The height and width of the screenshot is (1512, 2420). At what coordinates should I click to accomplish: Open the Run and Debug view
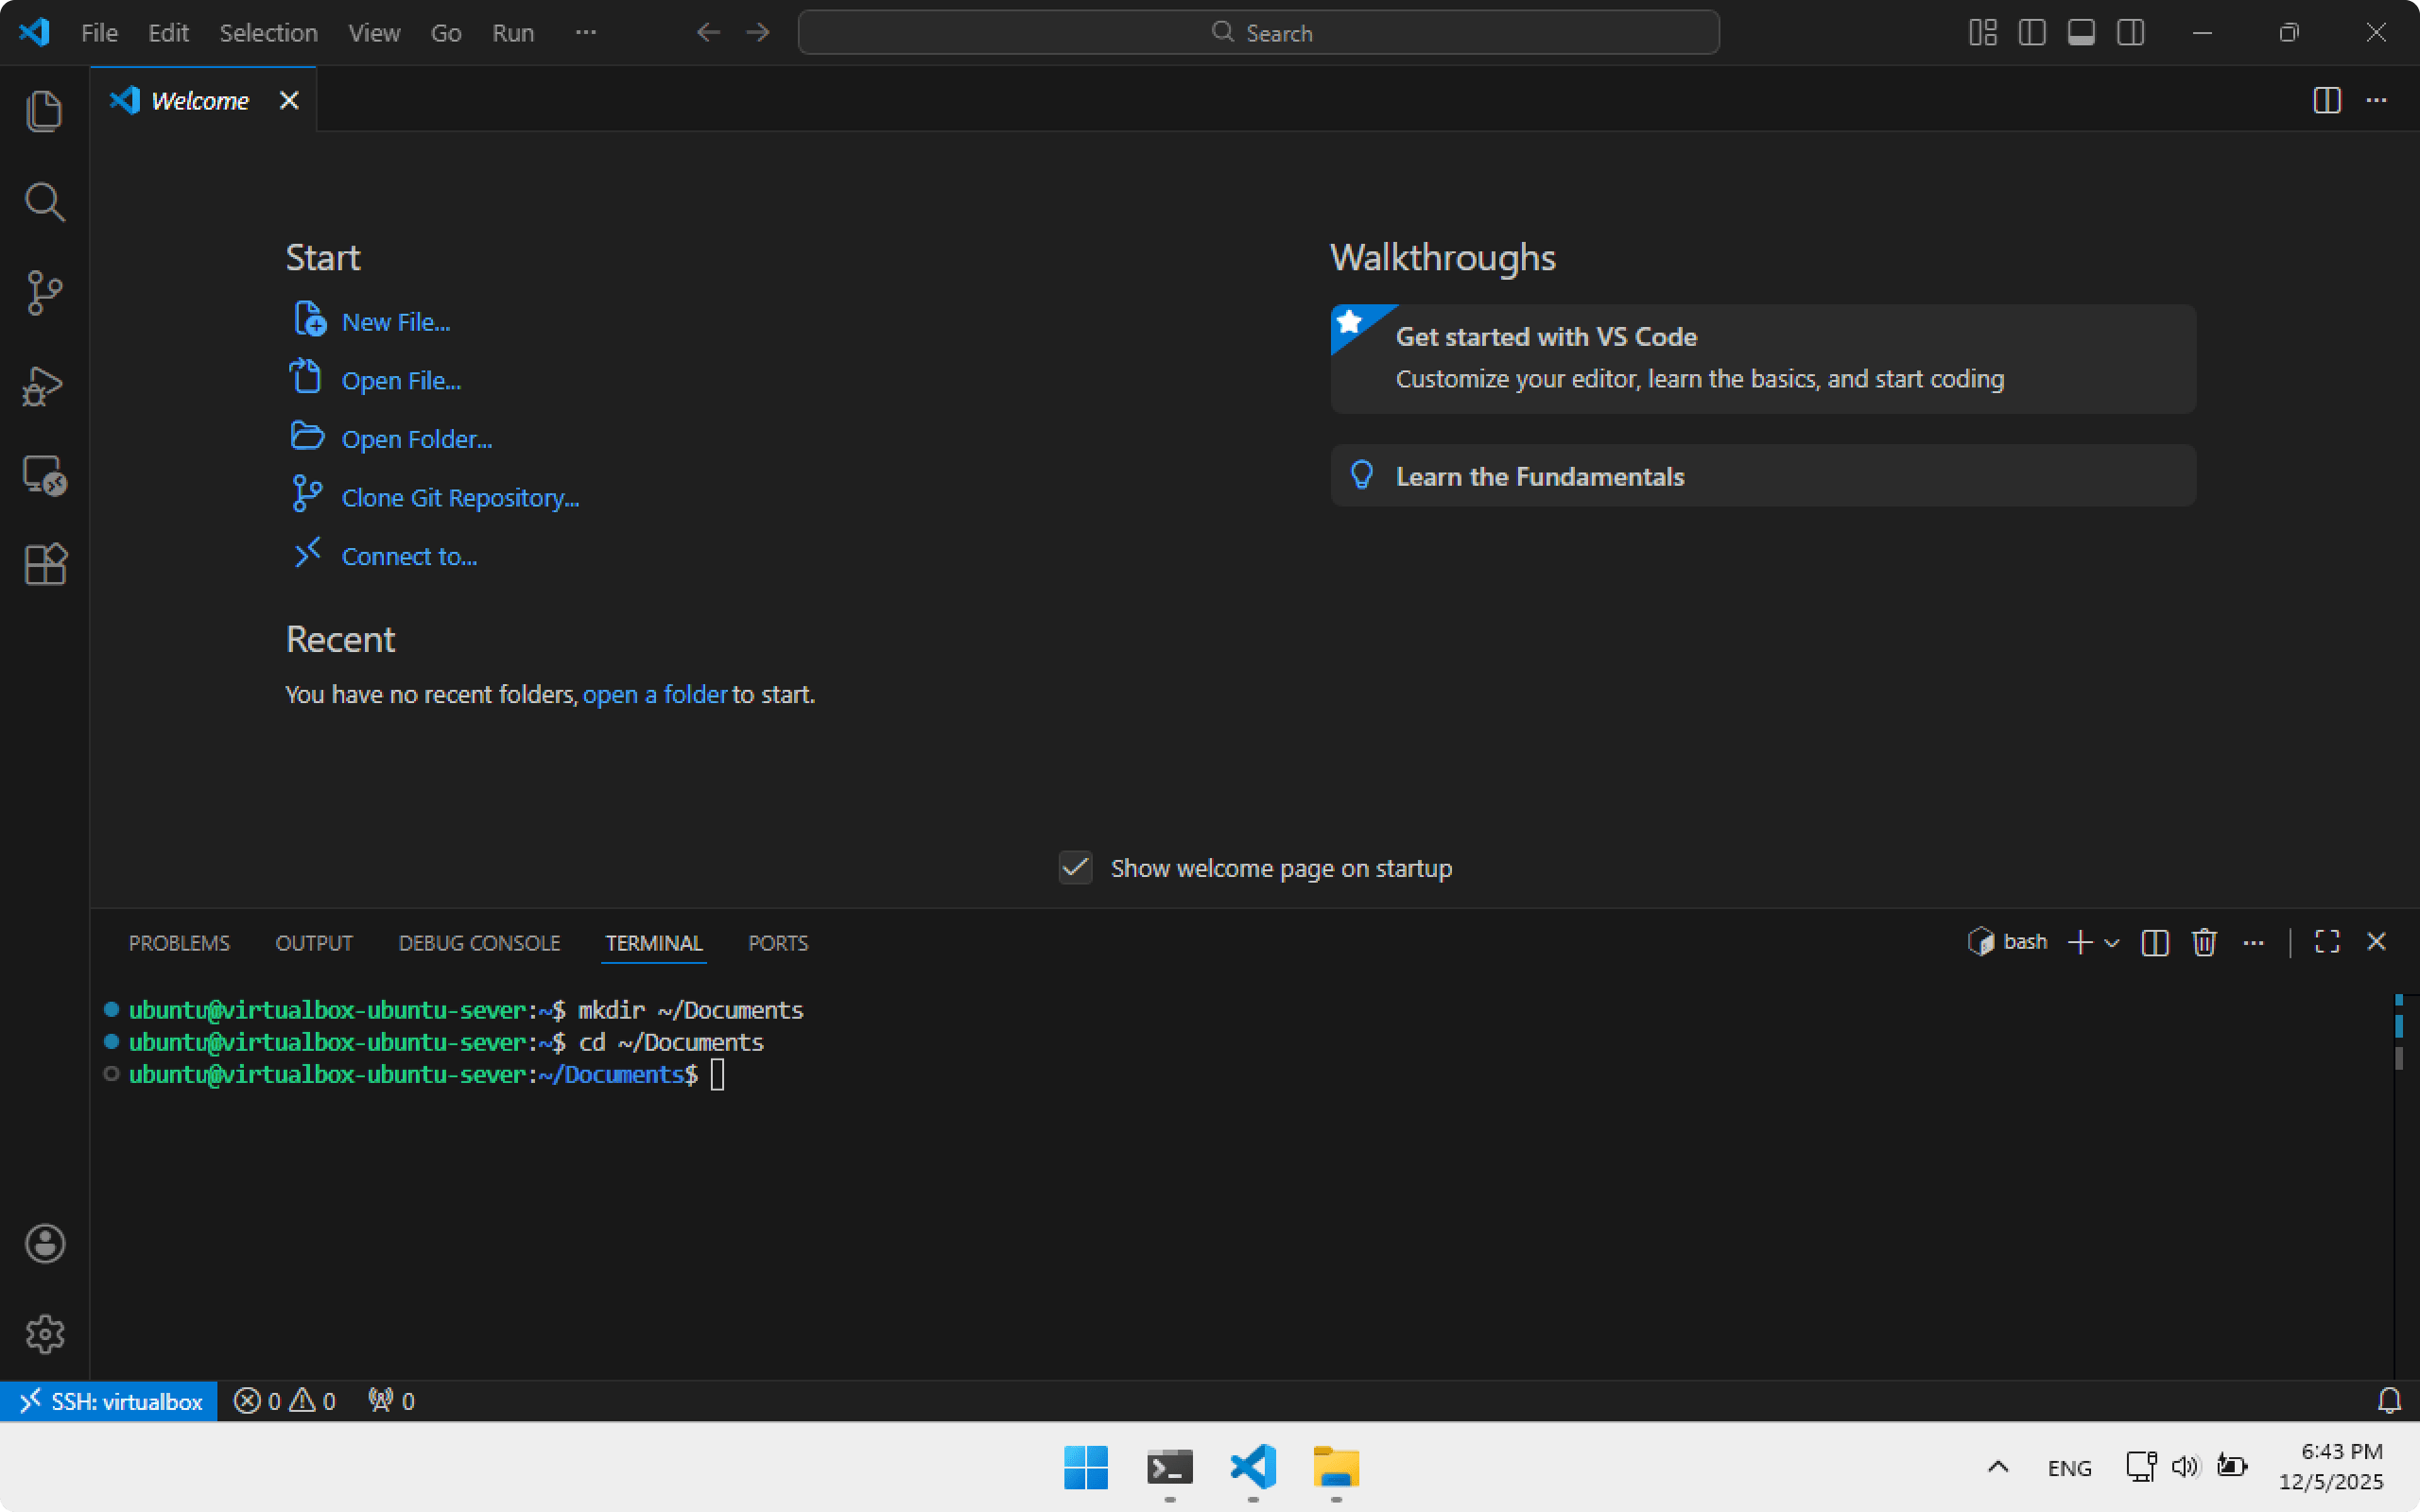point(44,385)
